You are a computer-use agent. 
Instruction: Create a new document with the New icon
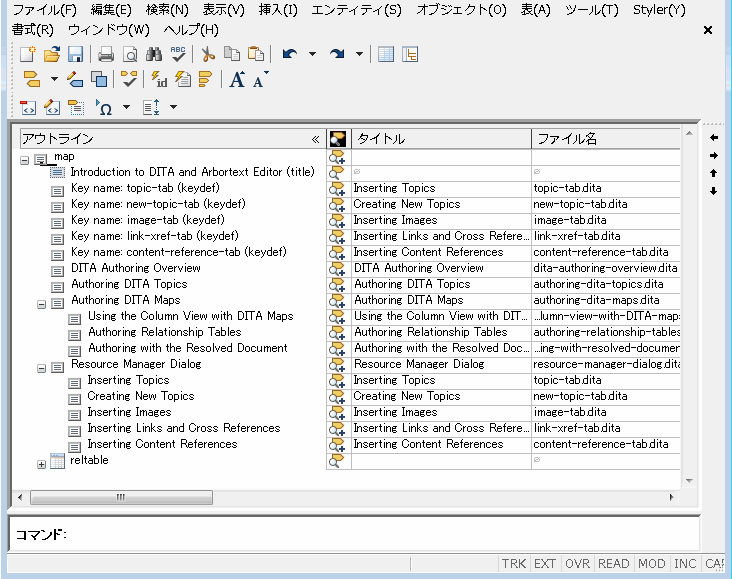coord(28,54)
